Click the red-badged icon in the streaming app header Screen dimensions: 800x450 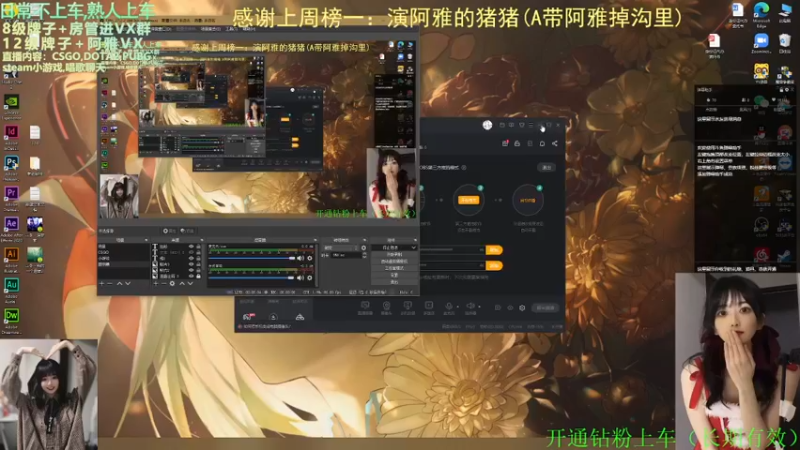(505, 143)
